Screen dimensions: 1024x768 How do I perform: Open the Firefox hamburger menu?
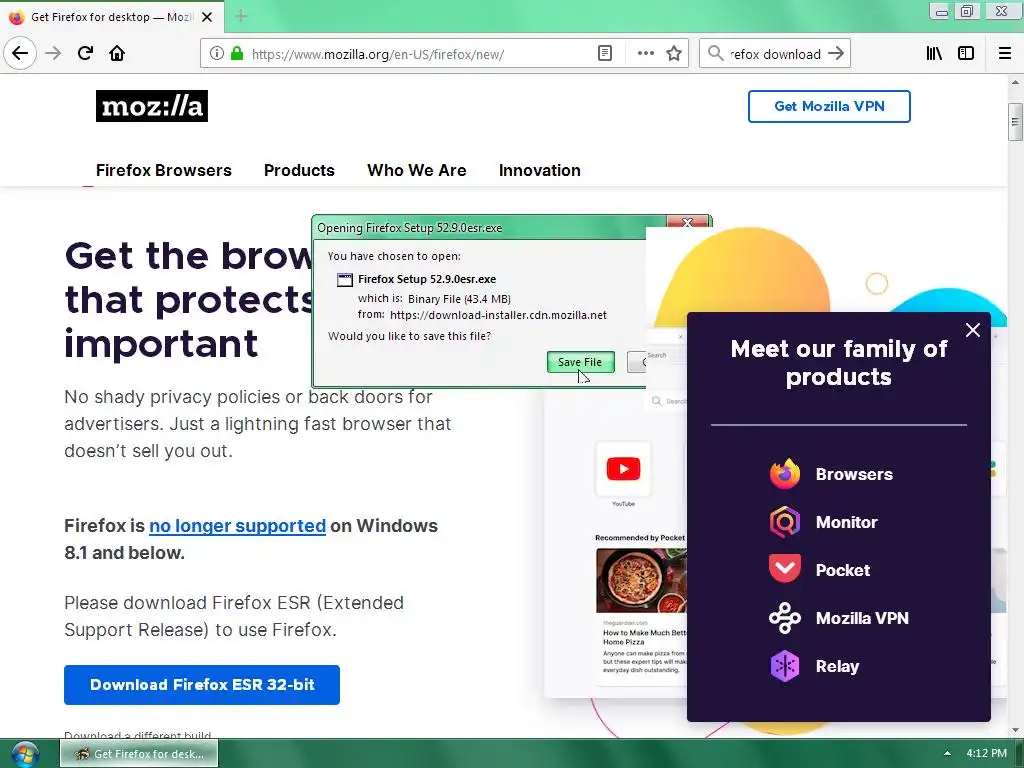coord(1005,54)
